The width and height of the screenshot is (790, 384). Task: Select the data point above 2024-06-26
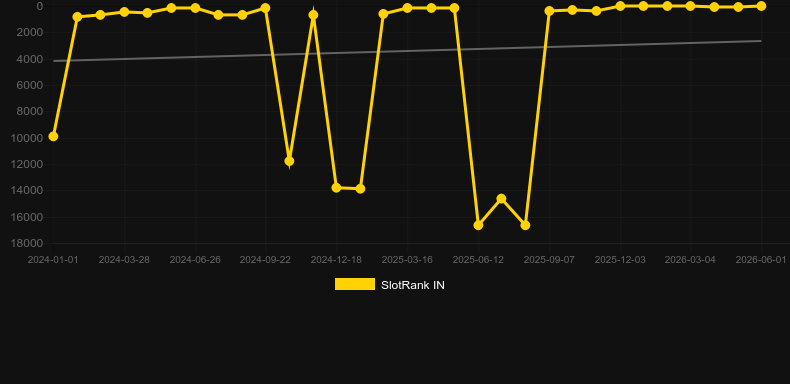point(195,8)
